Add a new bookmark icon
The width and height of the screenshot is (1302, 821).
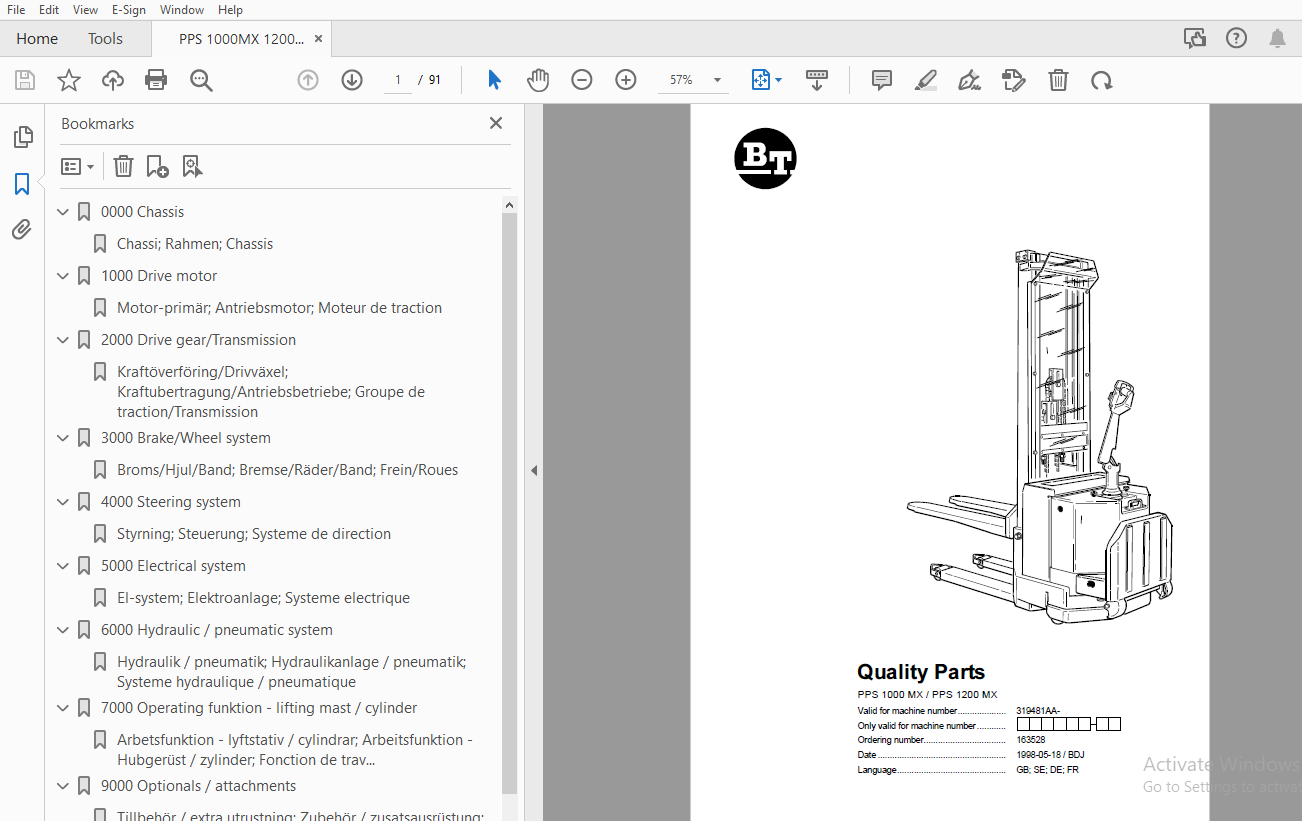[x=157, y=166]
